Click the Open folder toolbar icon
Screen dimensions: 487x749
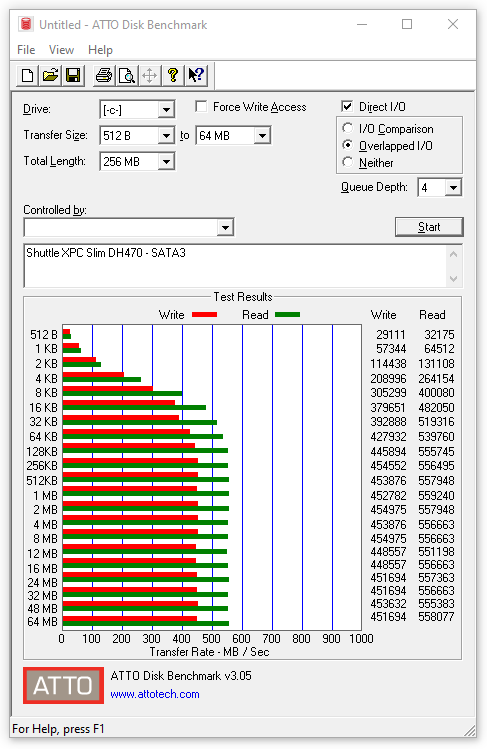click(x=50, y=75)
